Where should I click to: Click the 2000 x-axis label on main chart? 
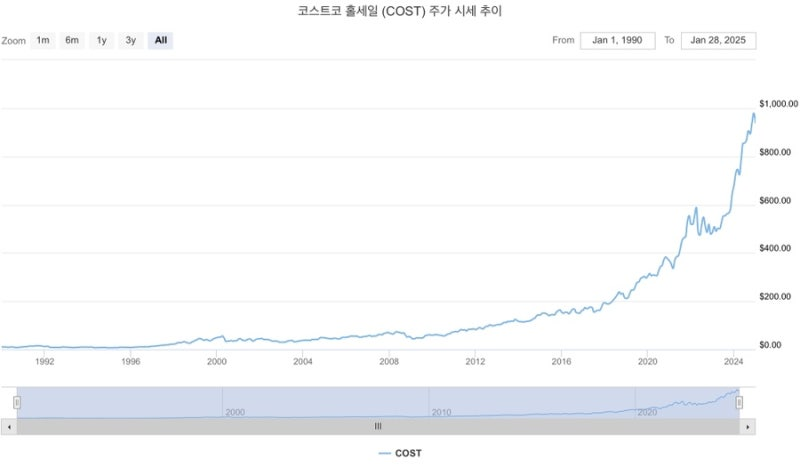217,361
